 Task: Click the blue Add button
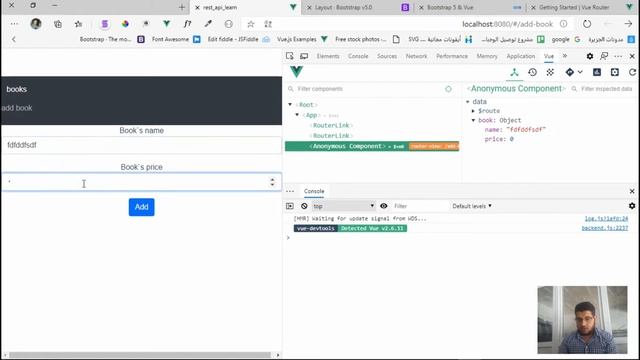[x=142, y=207]
